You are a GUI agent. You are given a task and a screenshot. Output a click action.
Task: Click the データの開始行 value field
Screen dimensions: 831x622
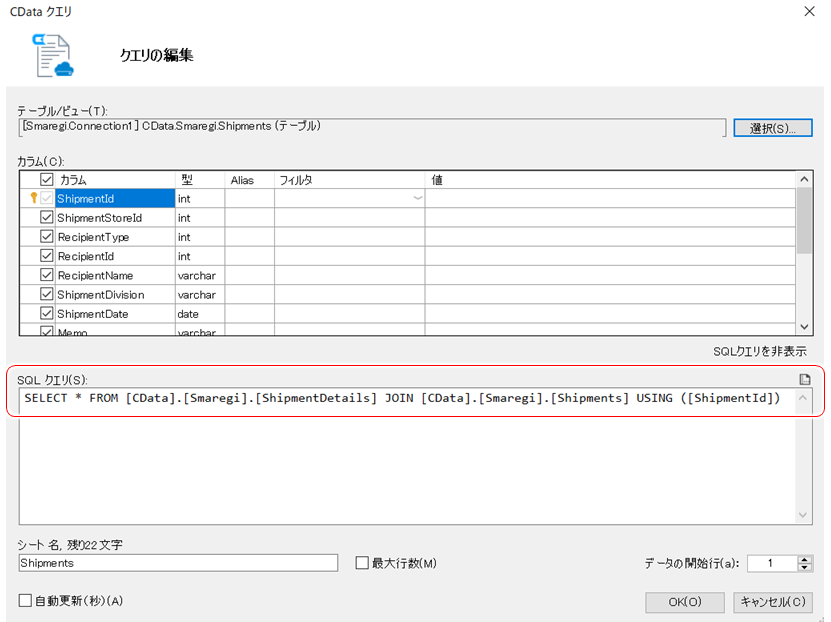pyautogui.click(x=772, y=563)
